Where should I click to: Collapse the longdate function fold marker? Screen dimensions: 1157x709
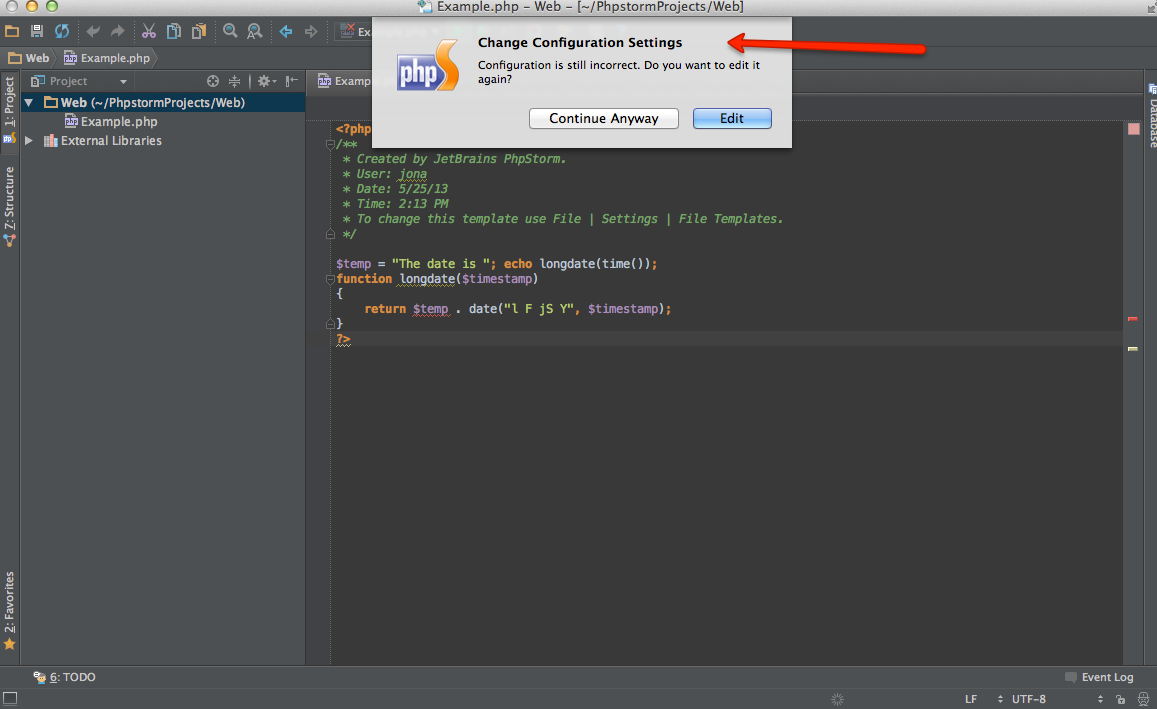tap(330, 279)
